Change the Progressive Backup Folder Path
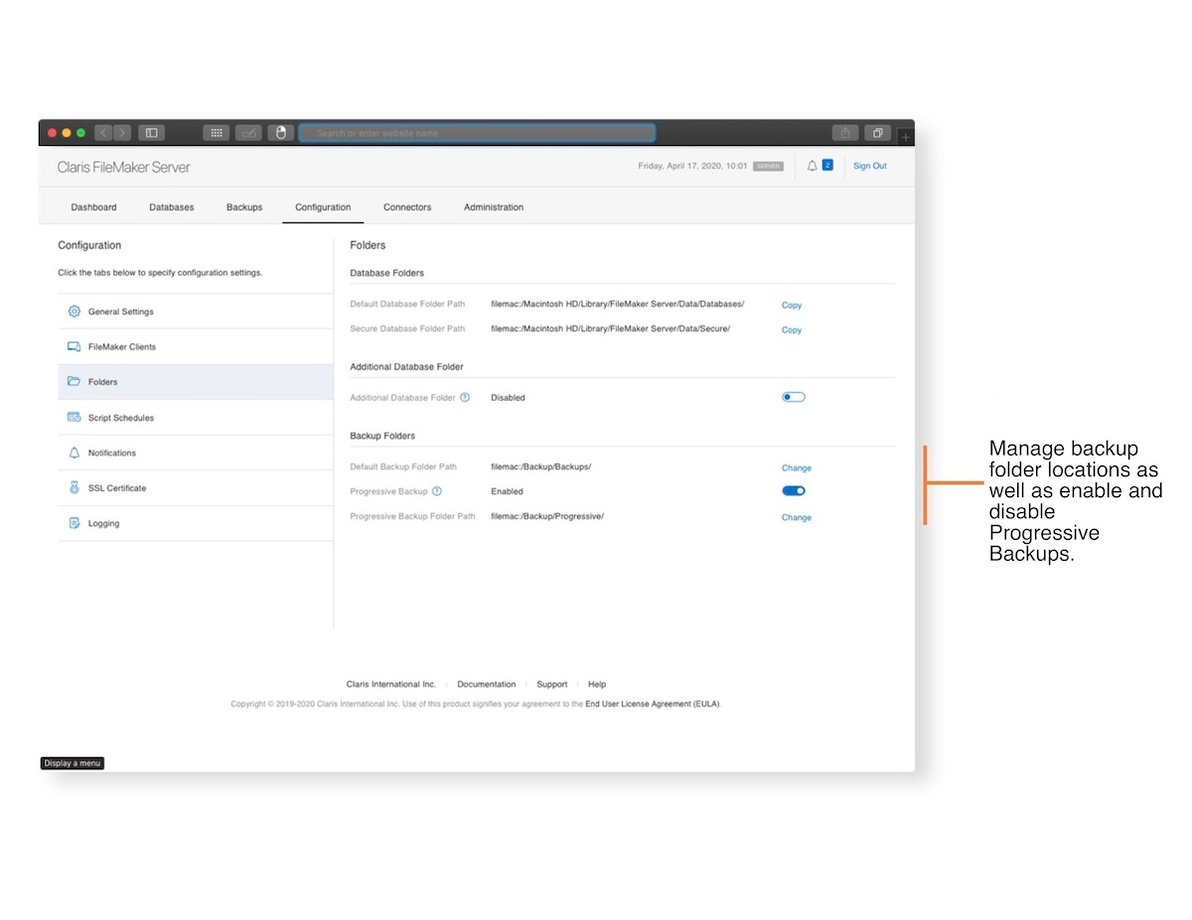 796,517
